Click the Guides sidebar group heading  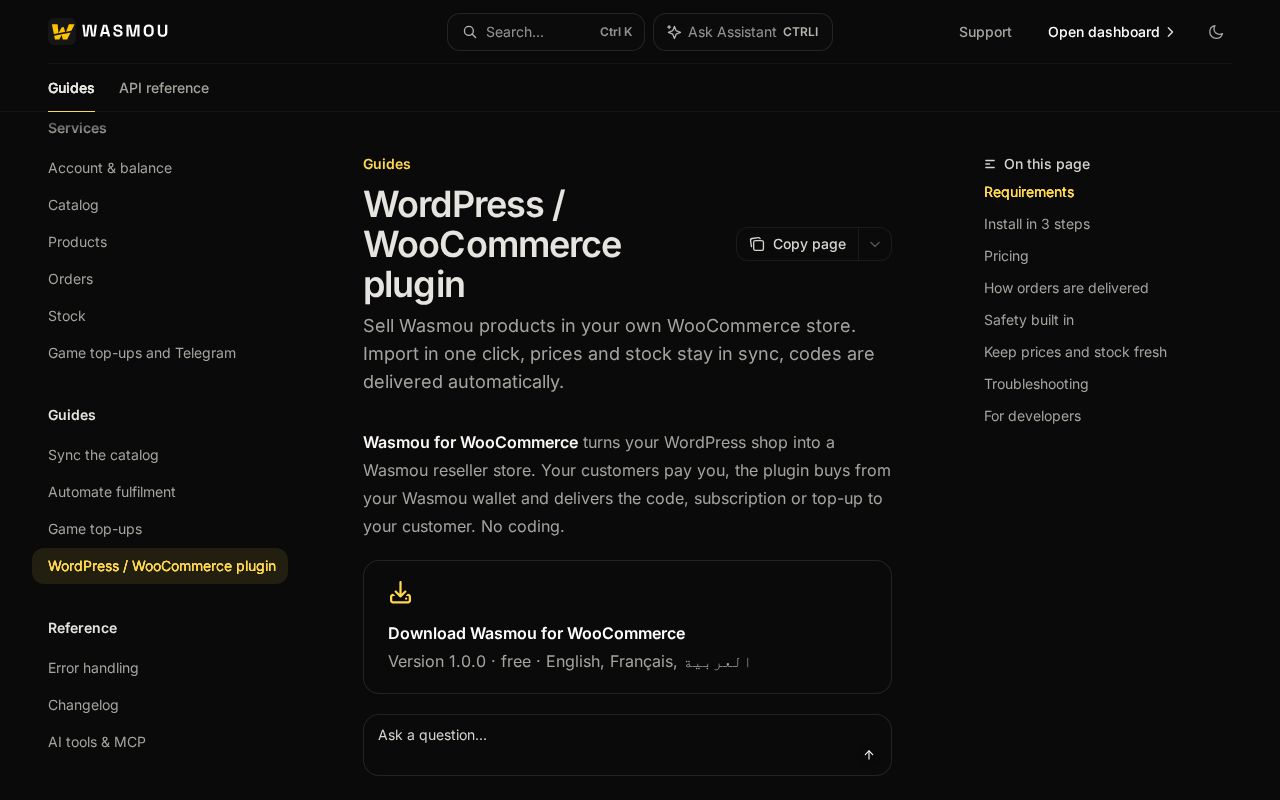click(72, 415)
